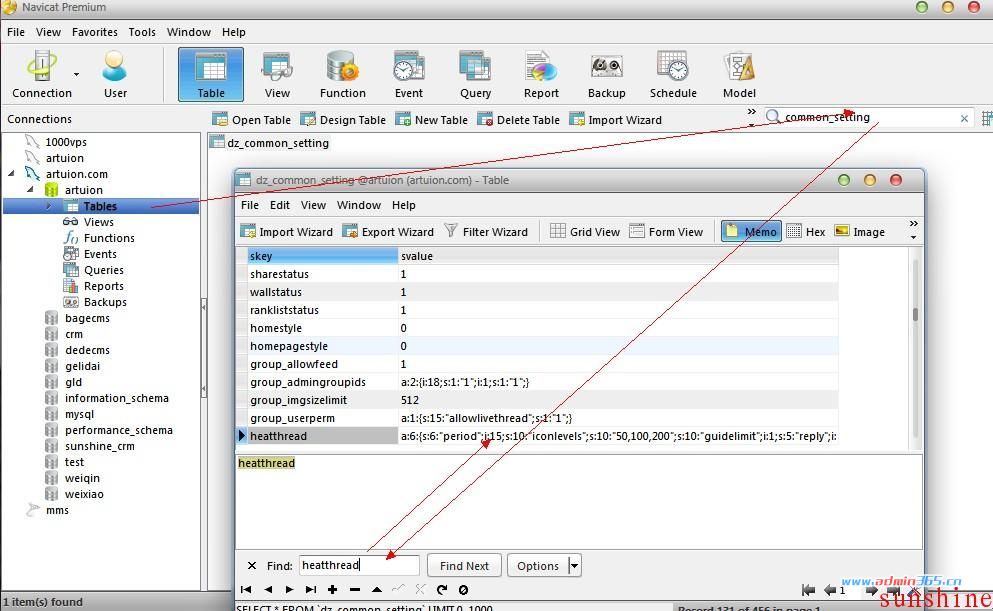993x611 pixels.
Task: Click the svalue column header
Action: pos(618,256)
